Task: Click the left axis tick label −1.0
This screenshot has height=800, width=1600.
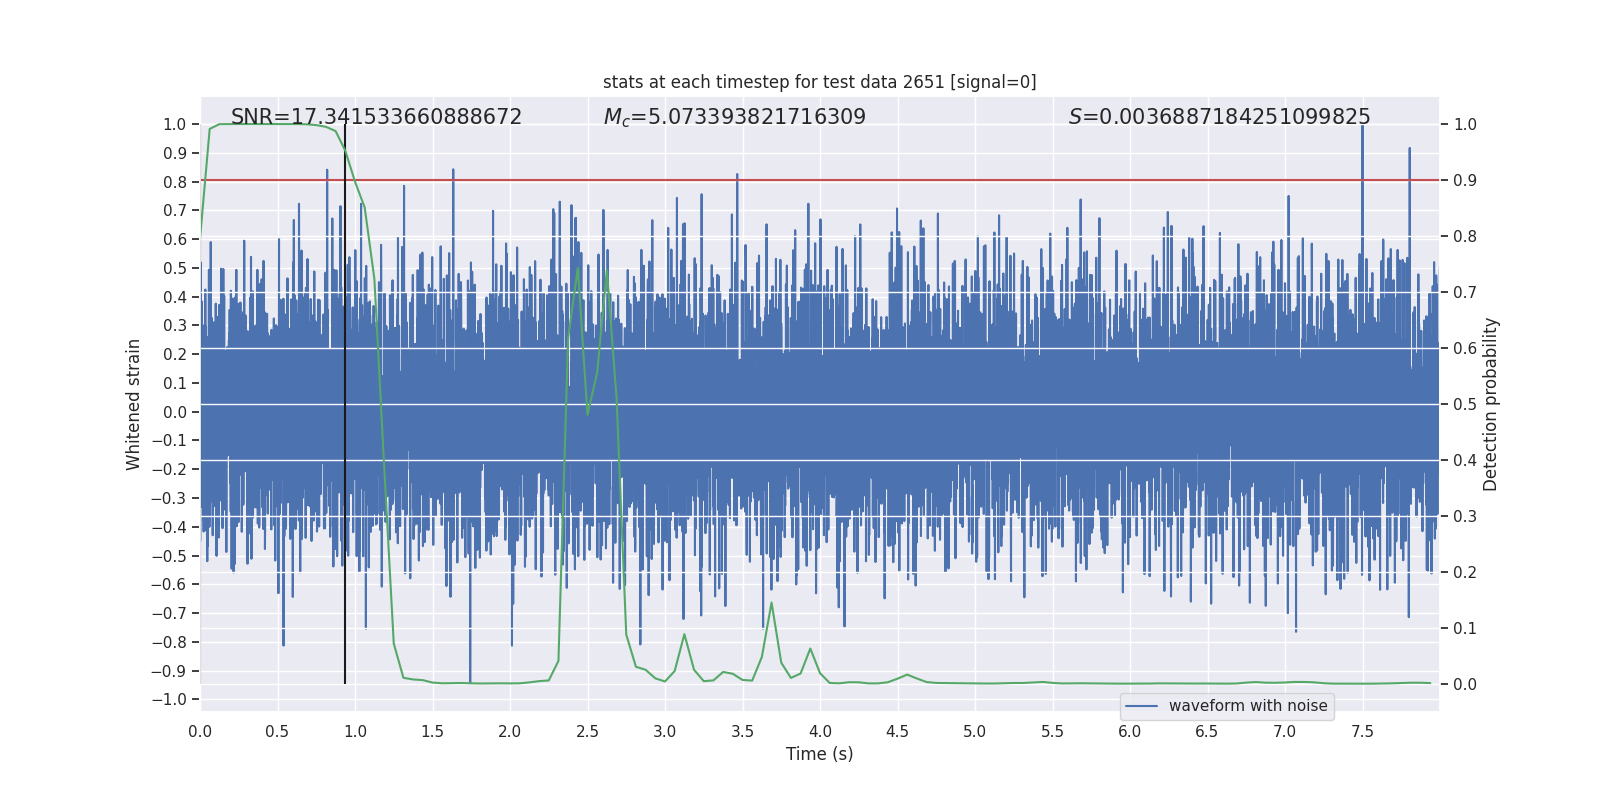Action: (x=169, y=700)
